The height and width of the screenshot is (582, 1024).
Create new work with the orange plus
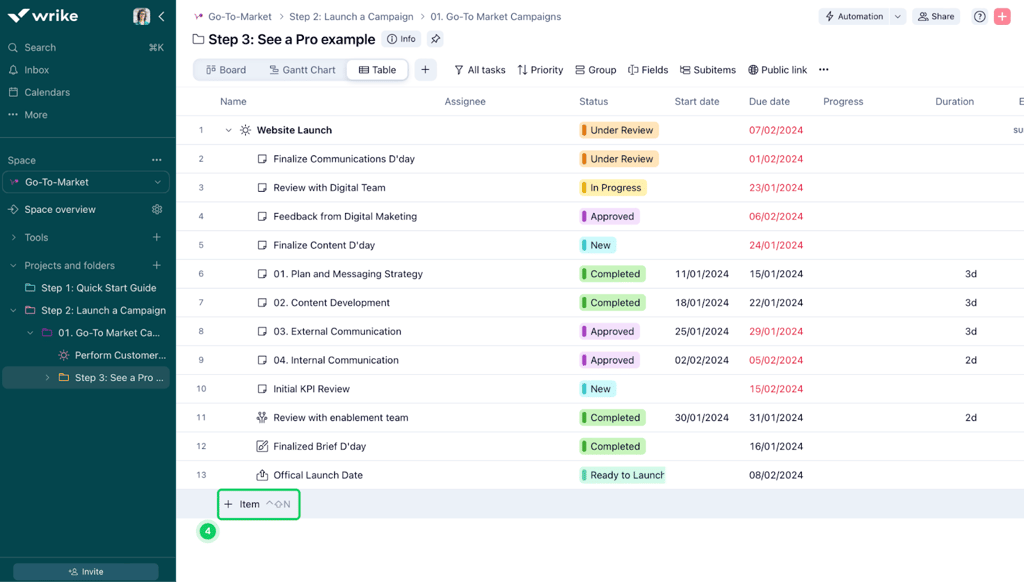coord(1002,16)
